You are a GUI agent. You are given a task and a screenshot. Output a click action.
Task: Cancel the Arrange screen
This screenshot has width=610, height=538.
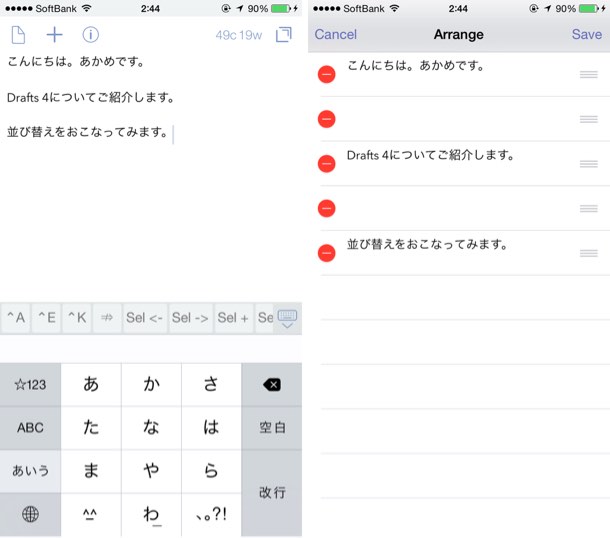coord(335,35)
